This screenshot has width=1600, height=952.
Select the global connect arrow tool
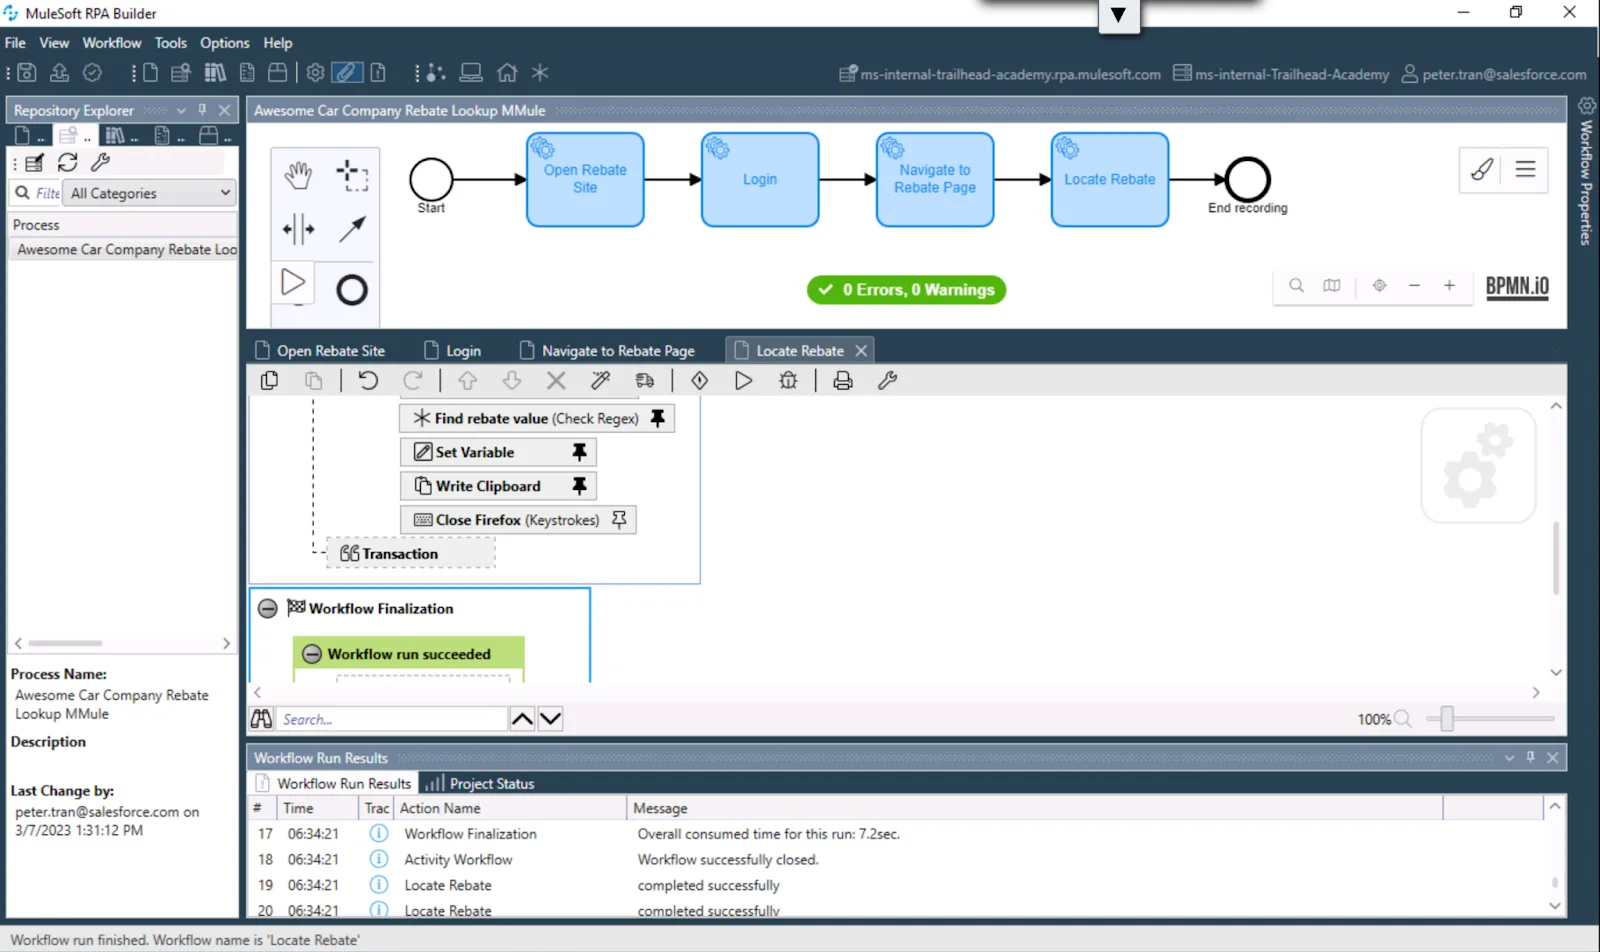352,230
